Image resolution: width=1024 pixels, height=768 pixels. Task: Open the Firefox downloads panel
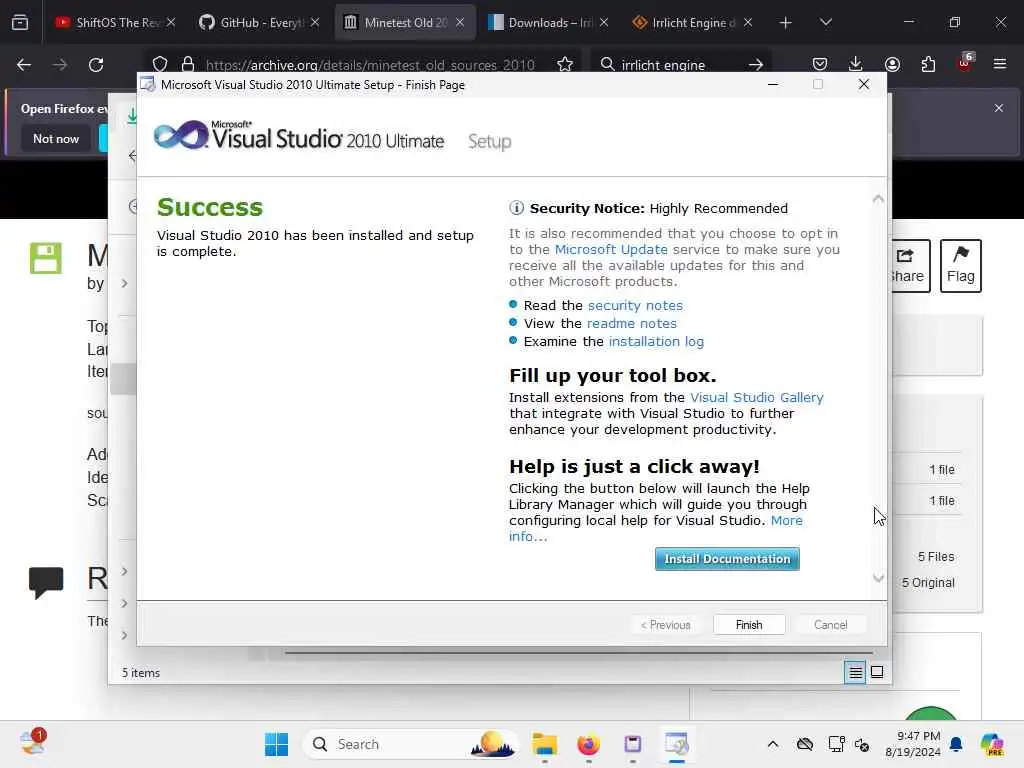tap(856, 64)
